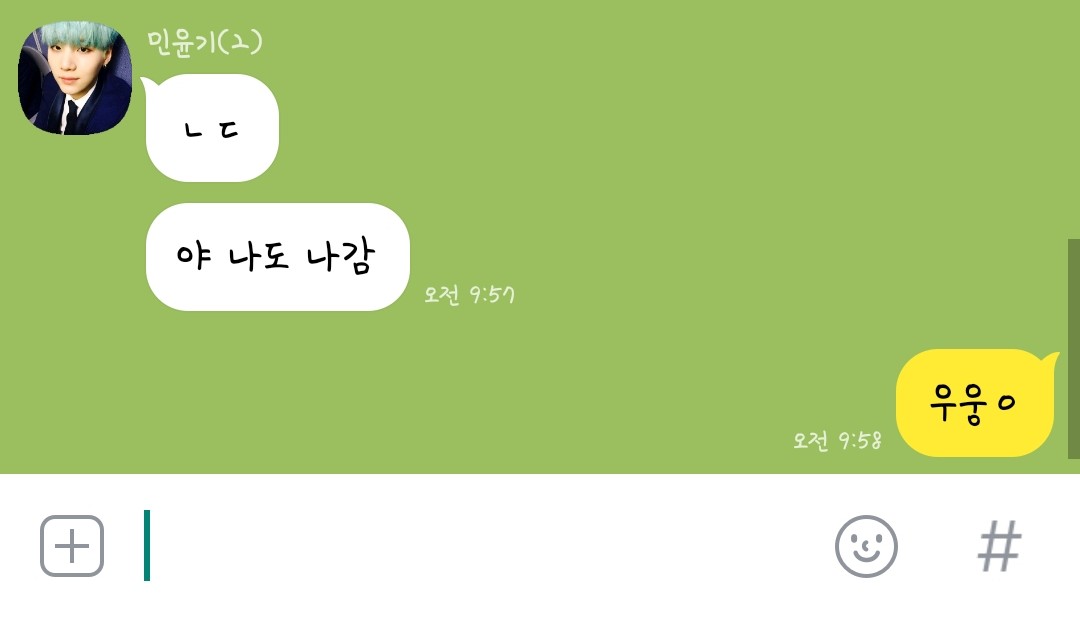The height and width of the screenshot is (618, 1080).
Task: Select the sender name 민윤기(ㅗ)
Action: (x=205, y=43)
